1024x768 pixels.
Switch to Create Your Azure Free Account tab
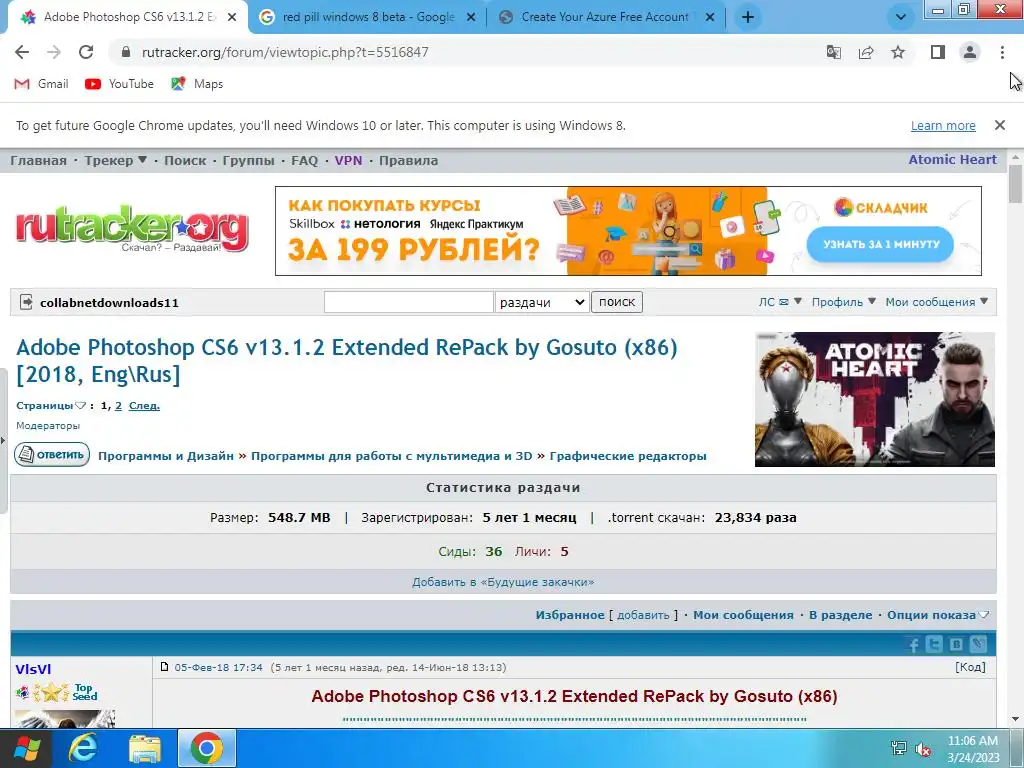click(x=604, y=18)
